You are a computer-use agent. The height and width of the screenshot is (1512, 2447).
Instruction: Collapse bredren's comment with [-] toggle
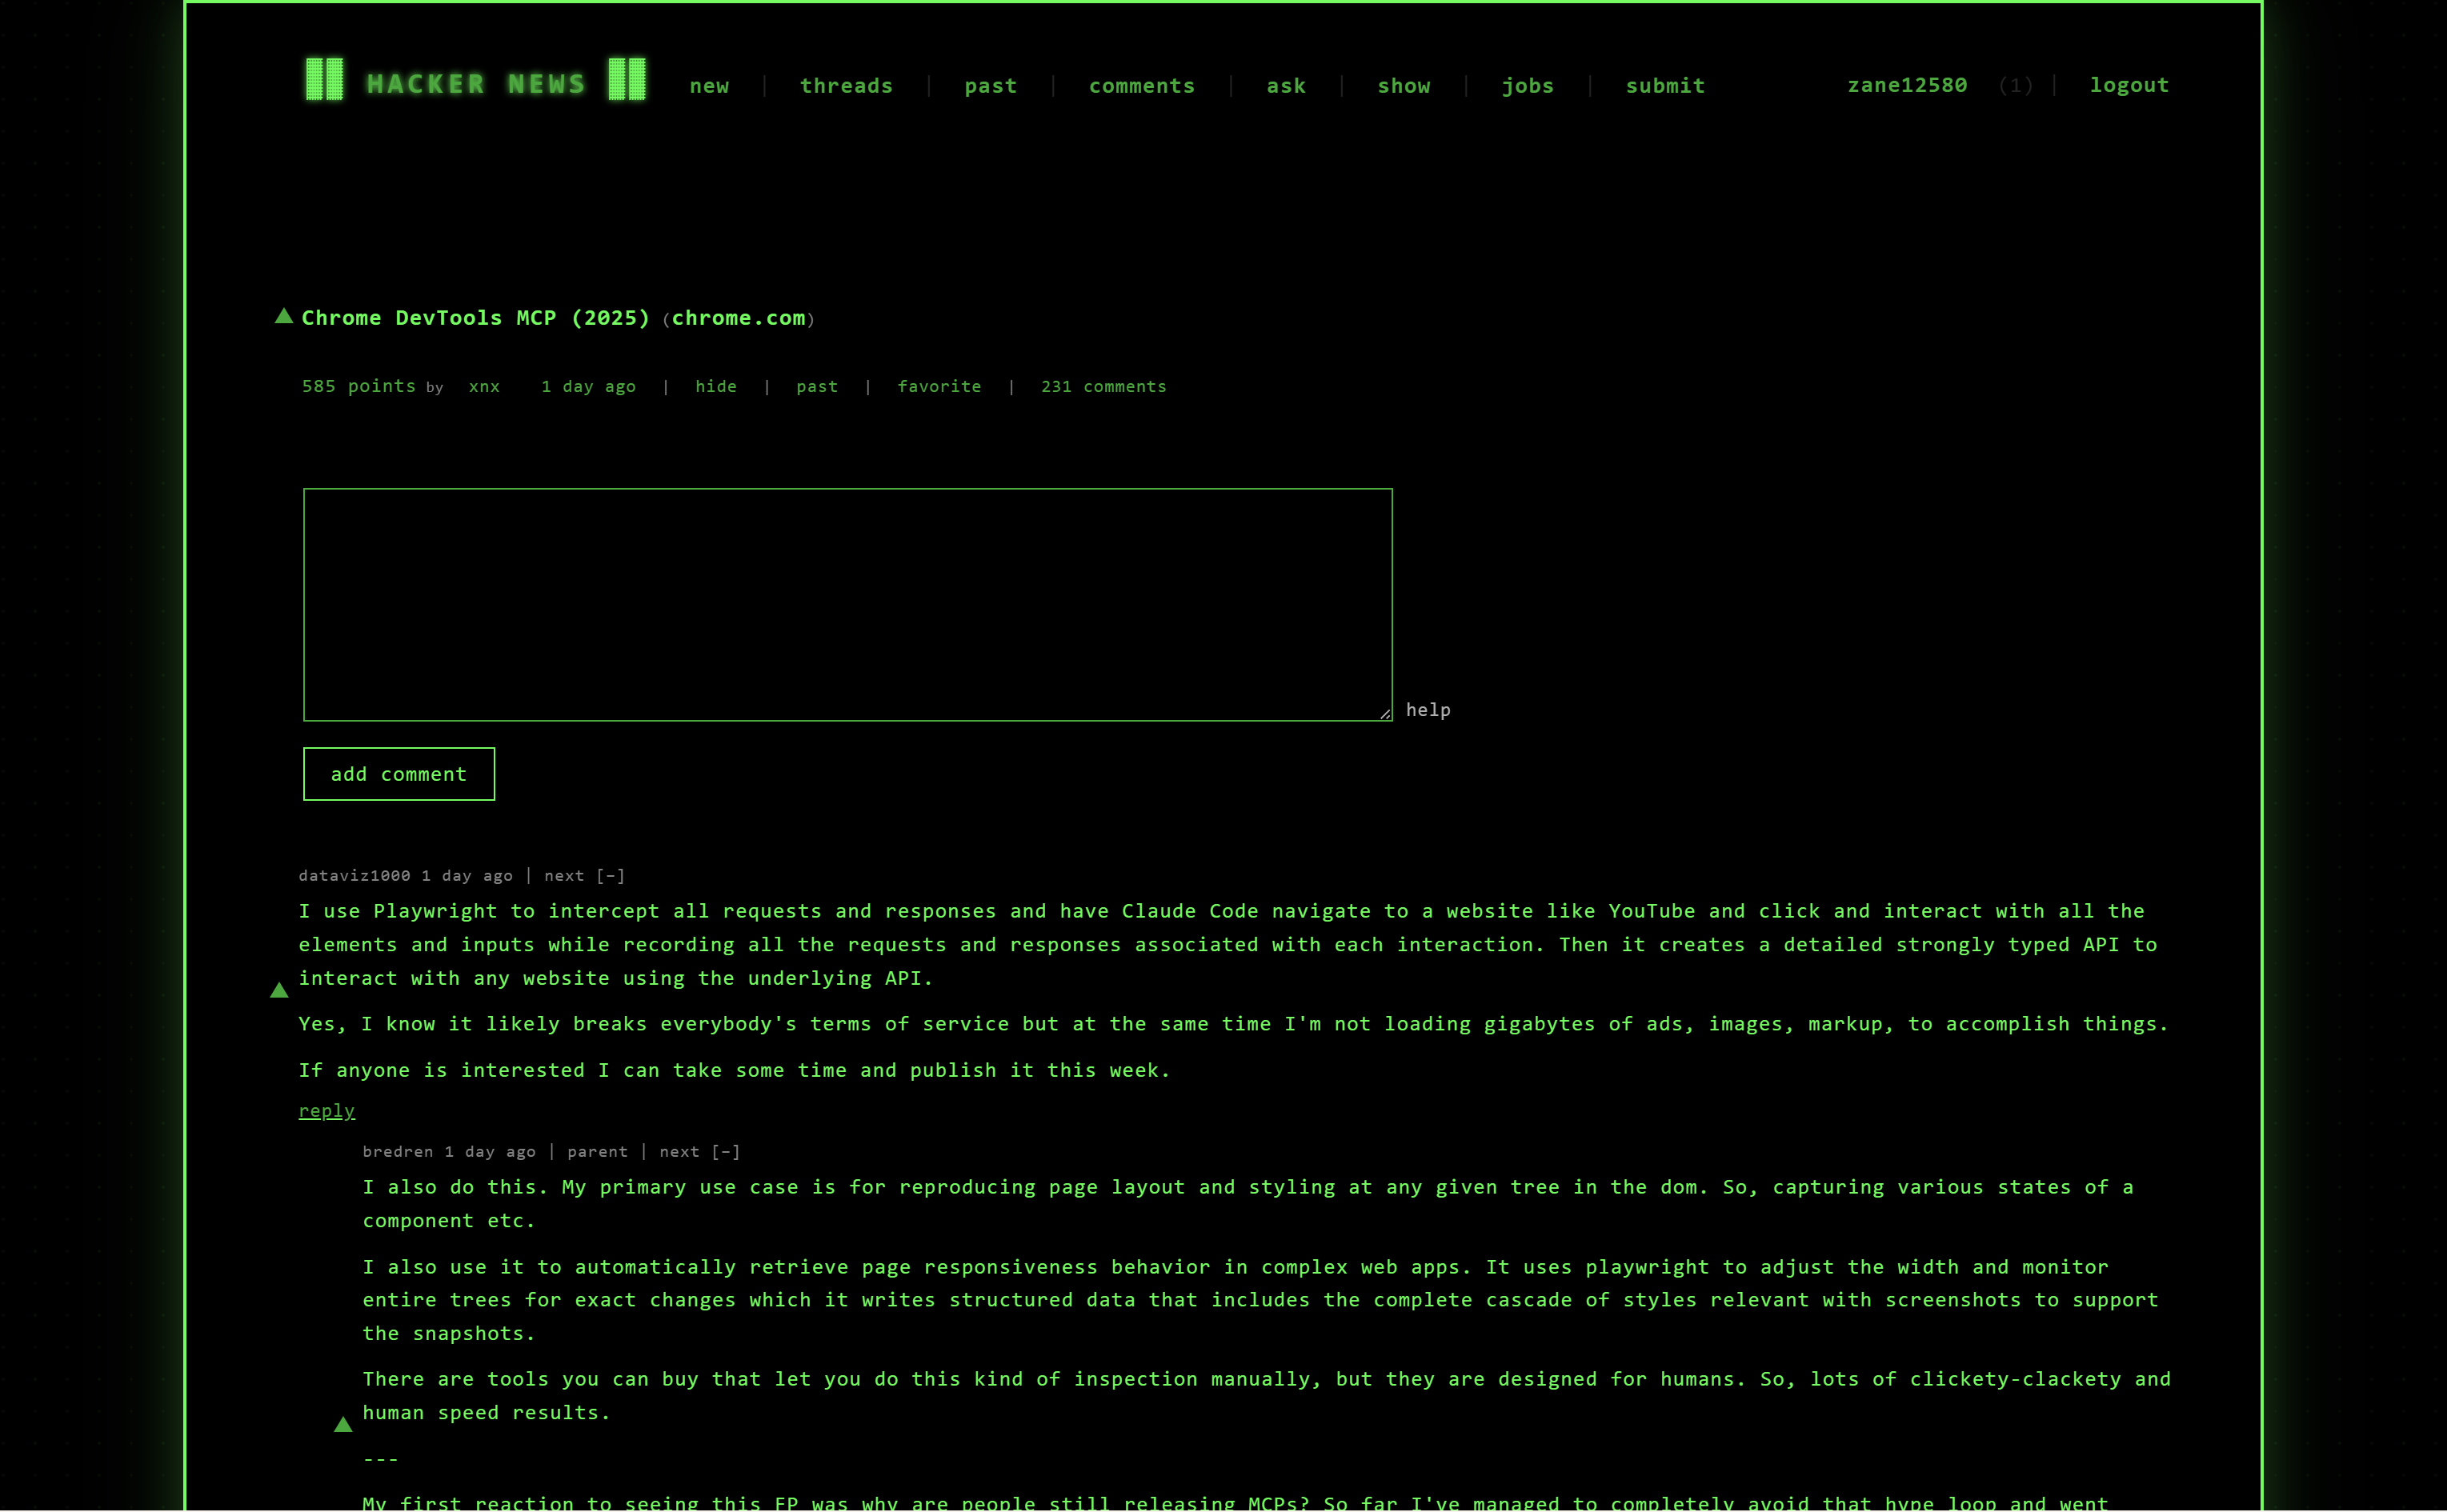pos(726,1152)
